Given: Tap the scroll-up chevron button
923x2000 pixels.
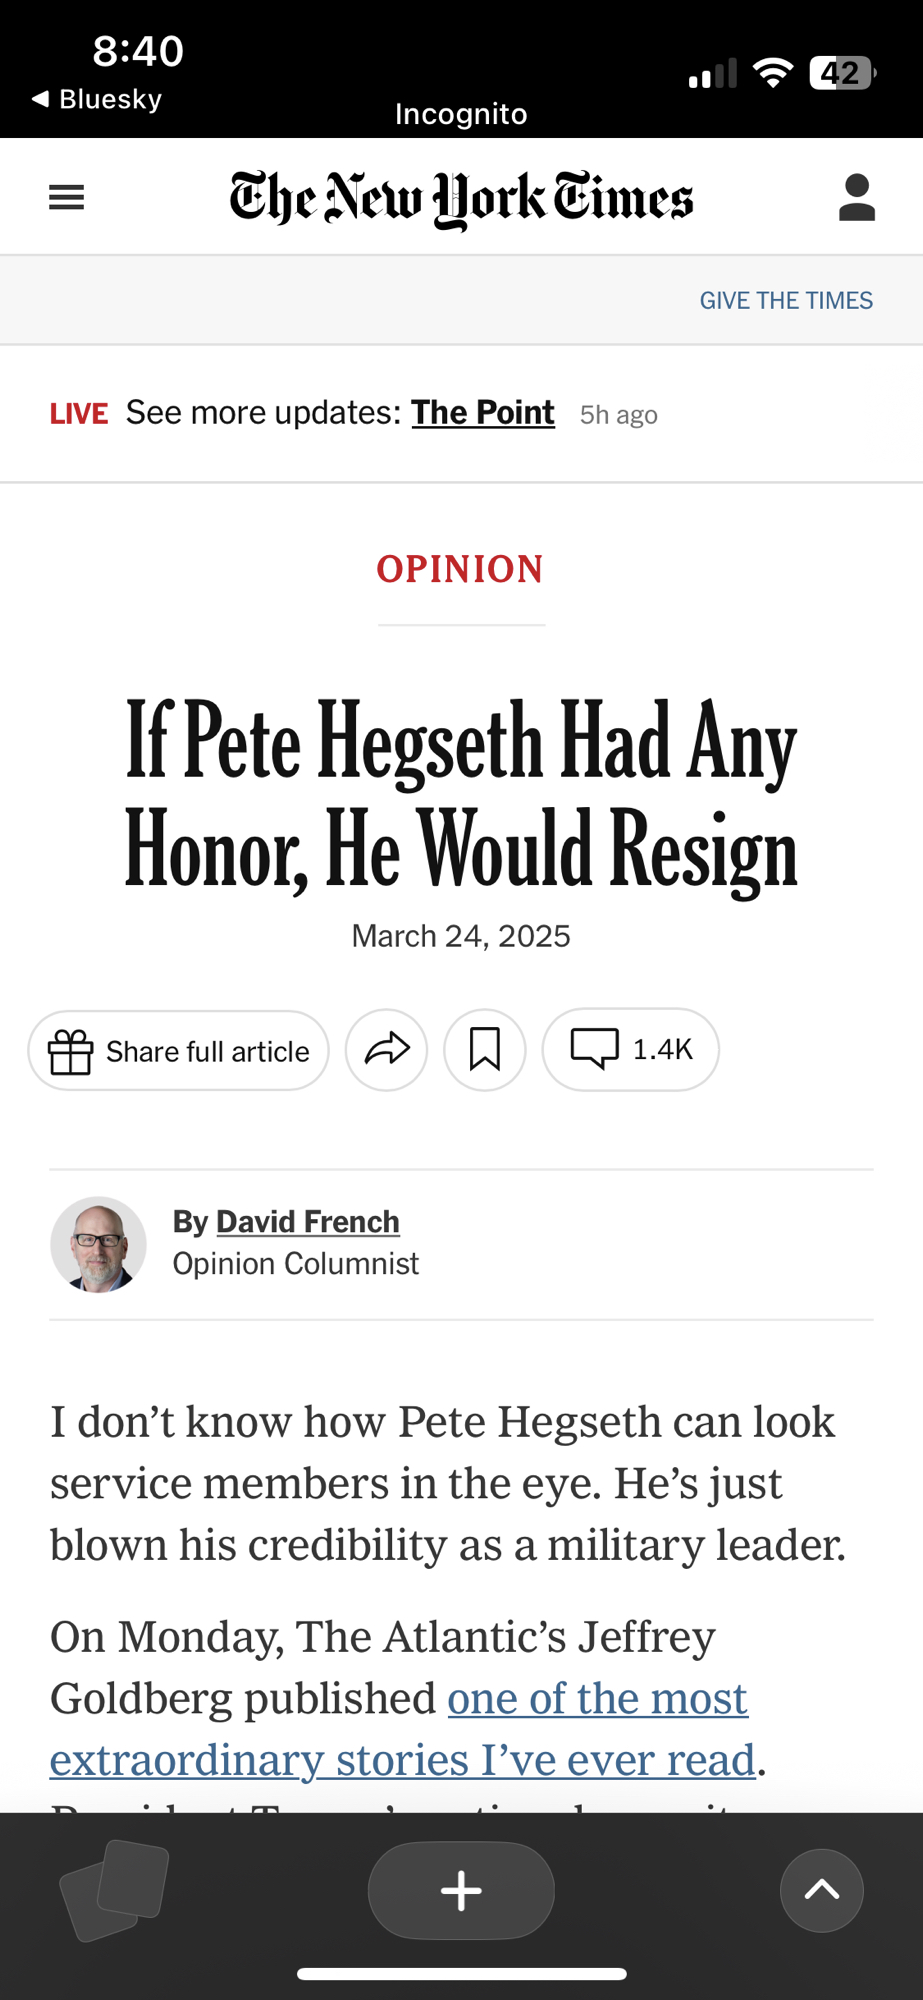Looking at the screenshot, I should [x=822, y=1890].
